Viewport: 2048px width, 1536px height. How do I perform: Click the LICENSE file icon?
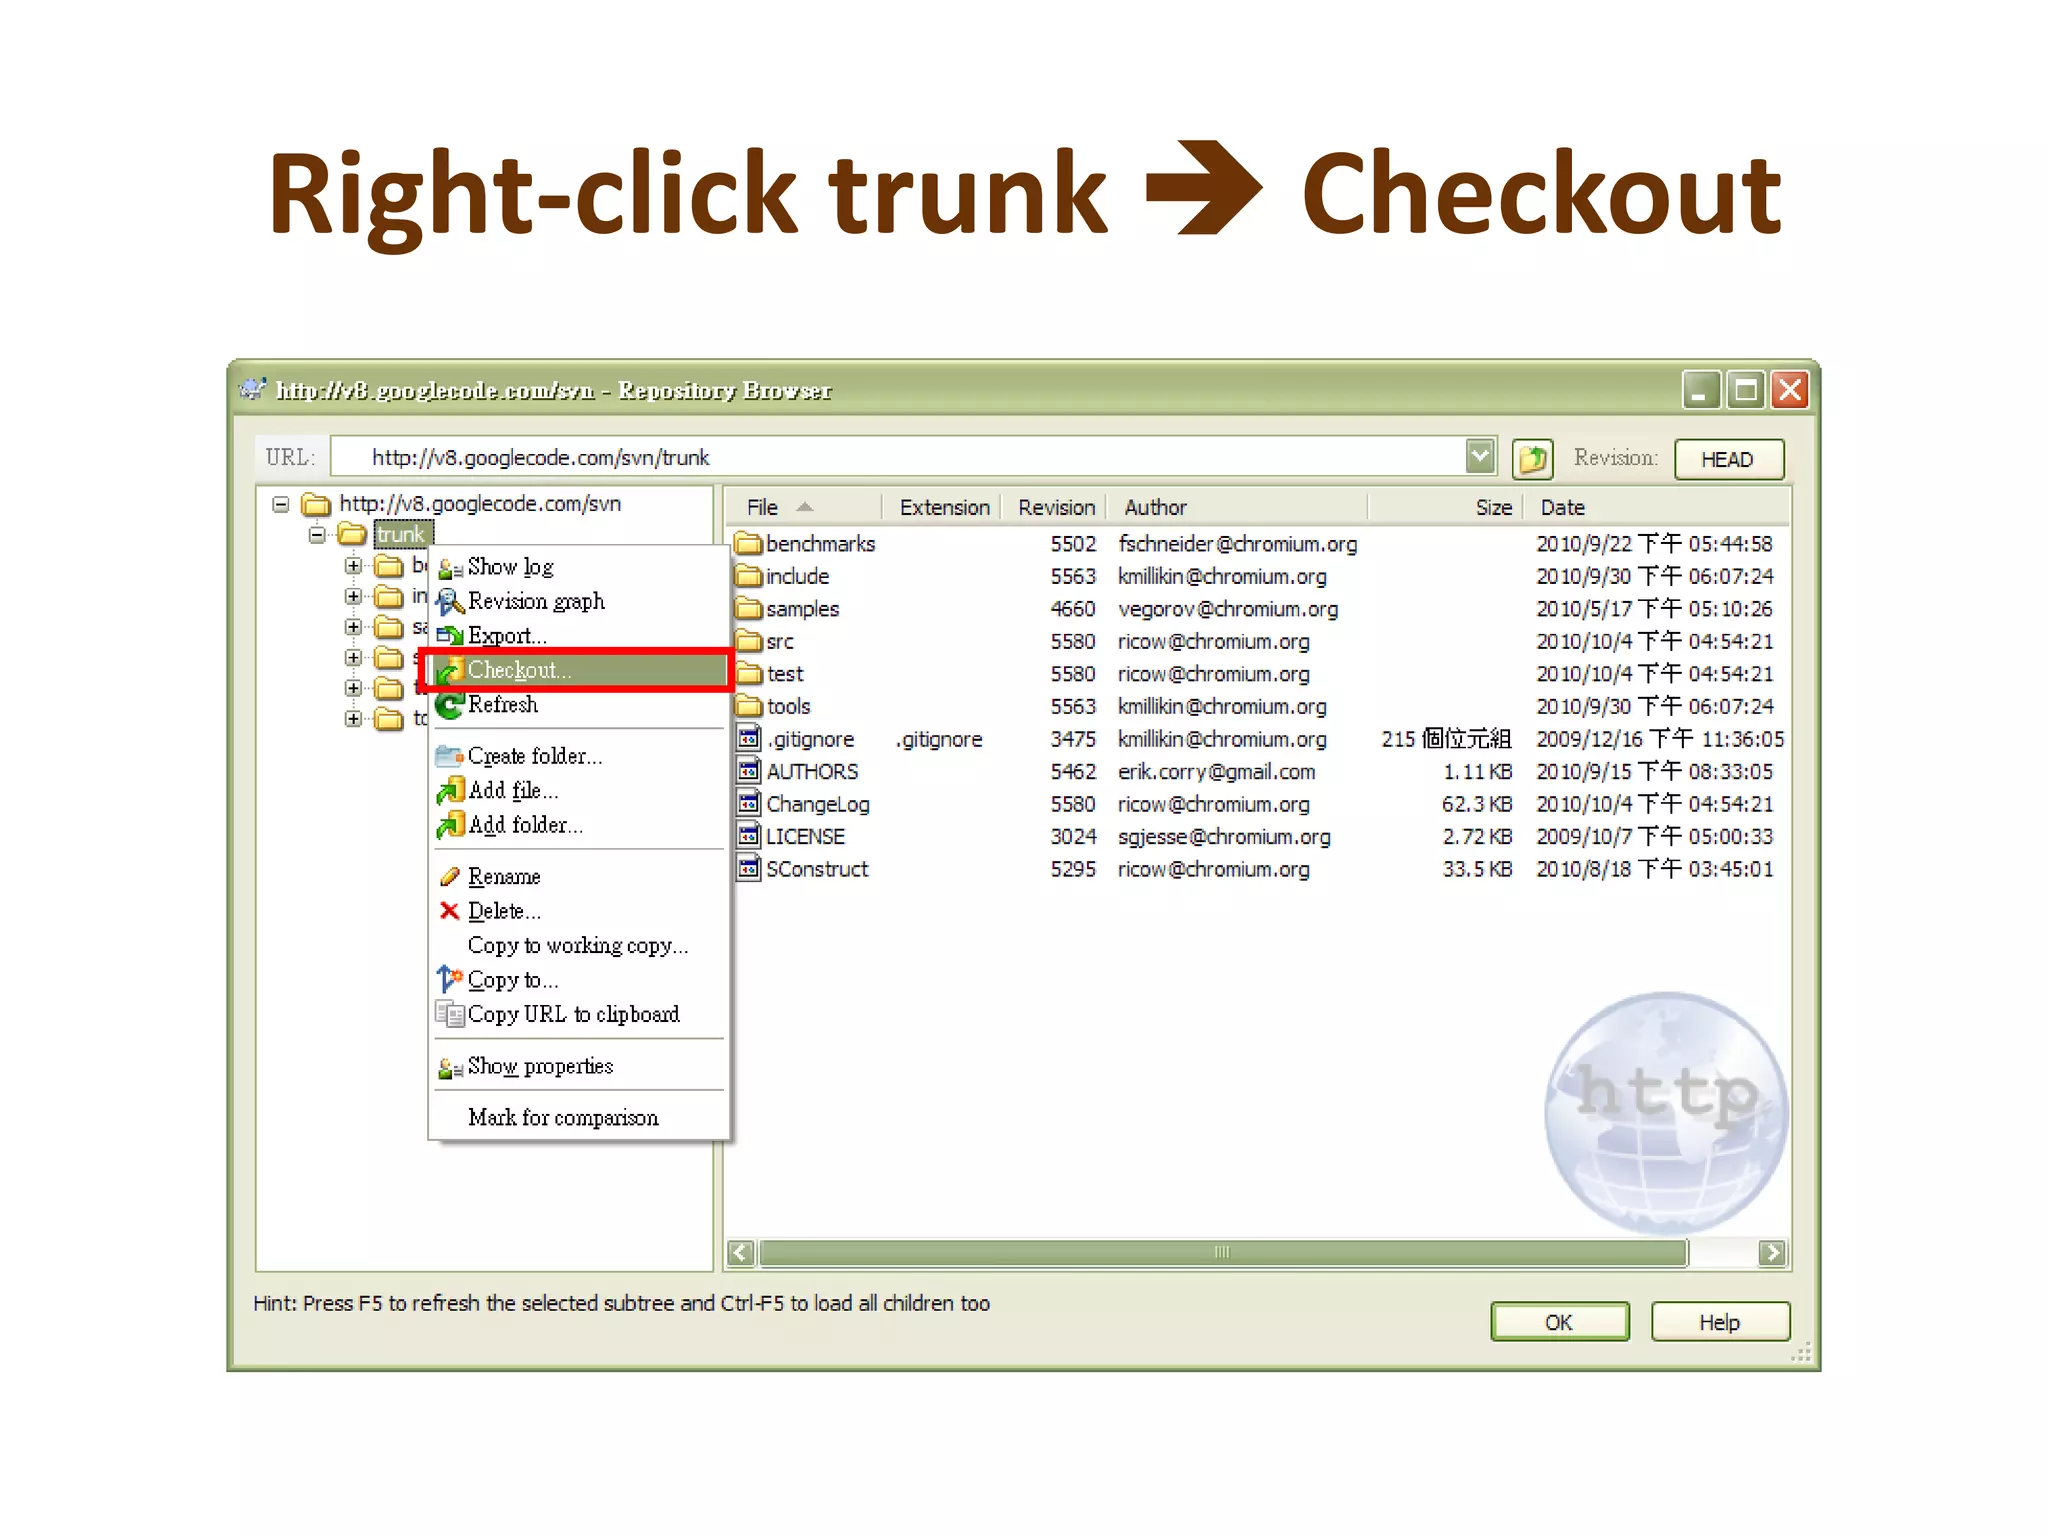749,836
